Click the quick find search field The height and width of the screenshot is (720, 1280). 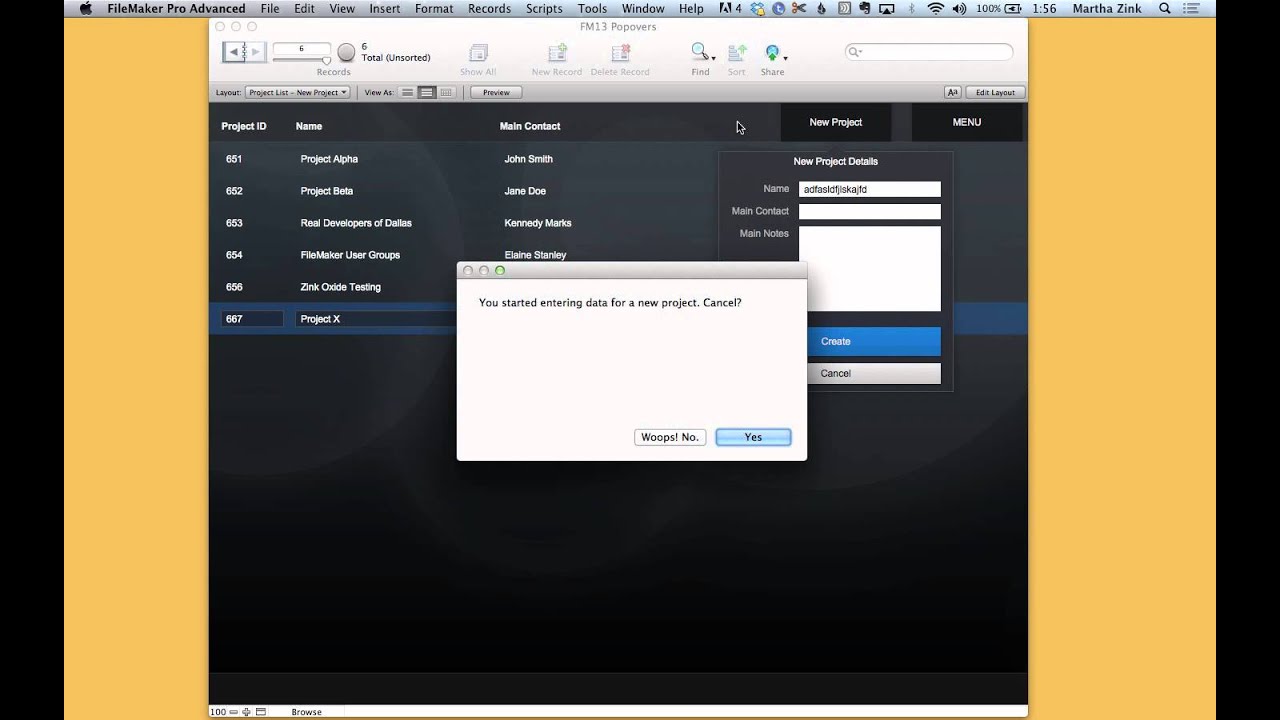(x=929, y=52)
